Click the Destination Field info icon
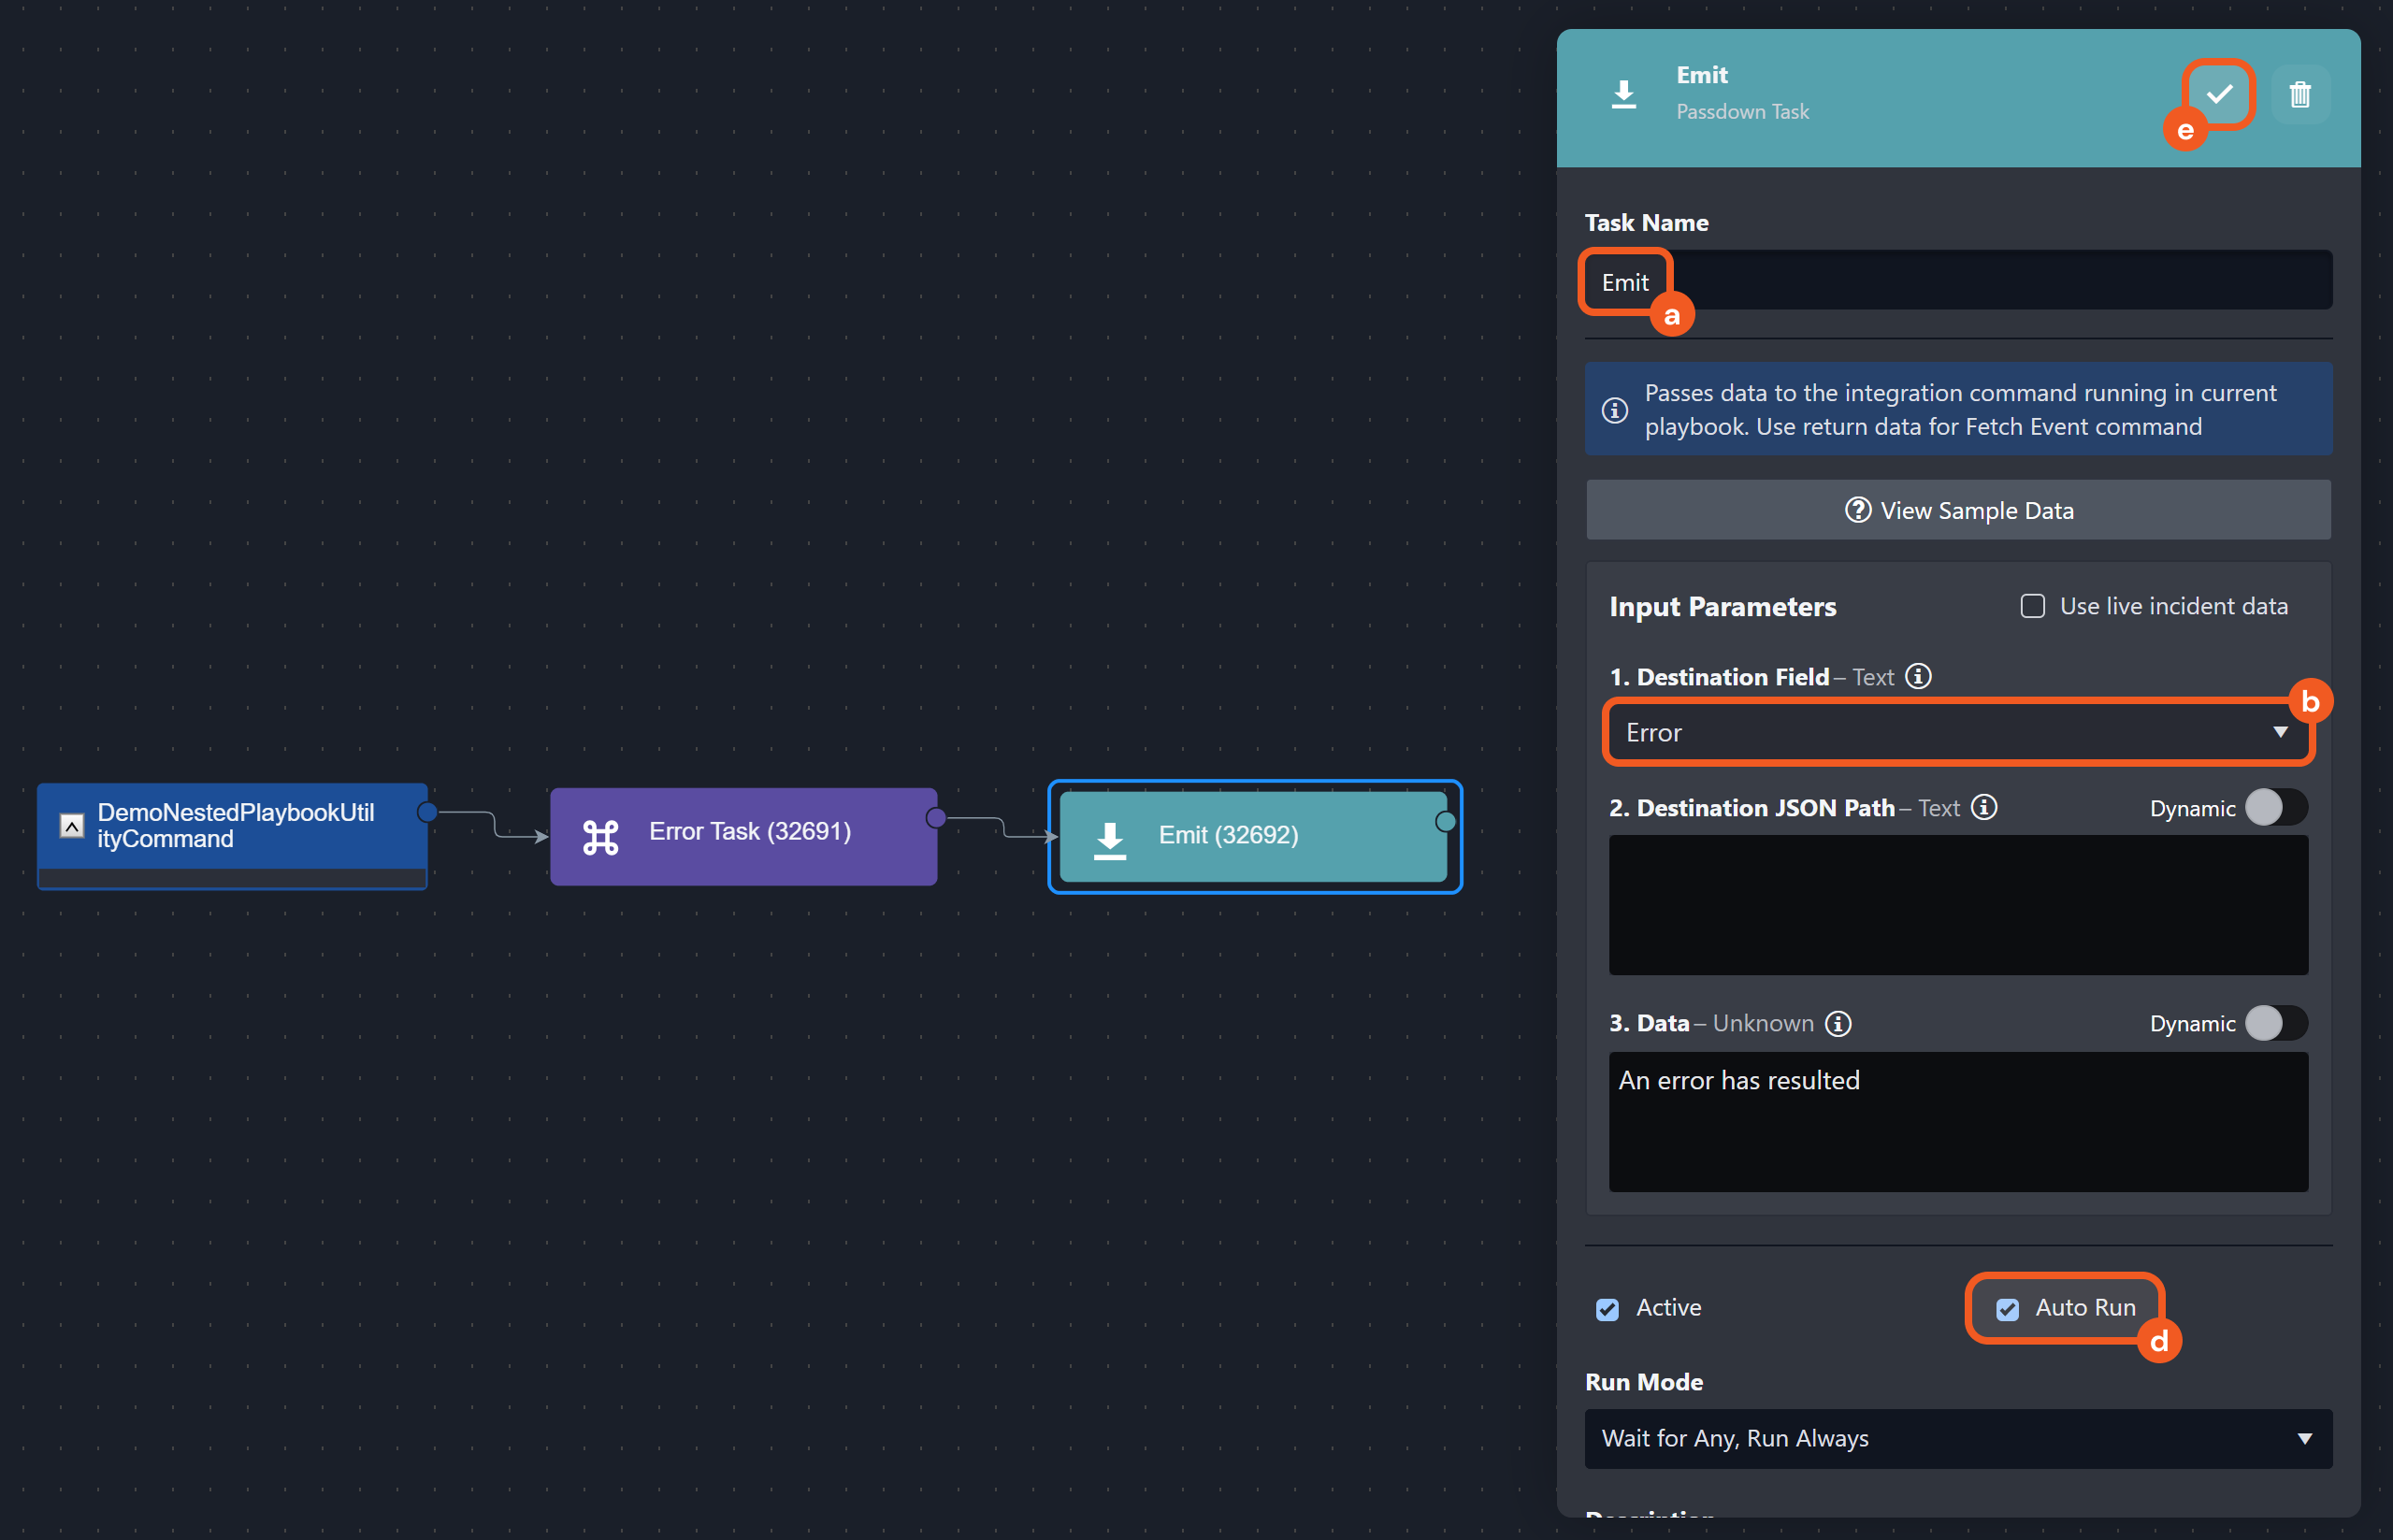The image size is (2393, 1540). (x=1918, y=677)
